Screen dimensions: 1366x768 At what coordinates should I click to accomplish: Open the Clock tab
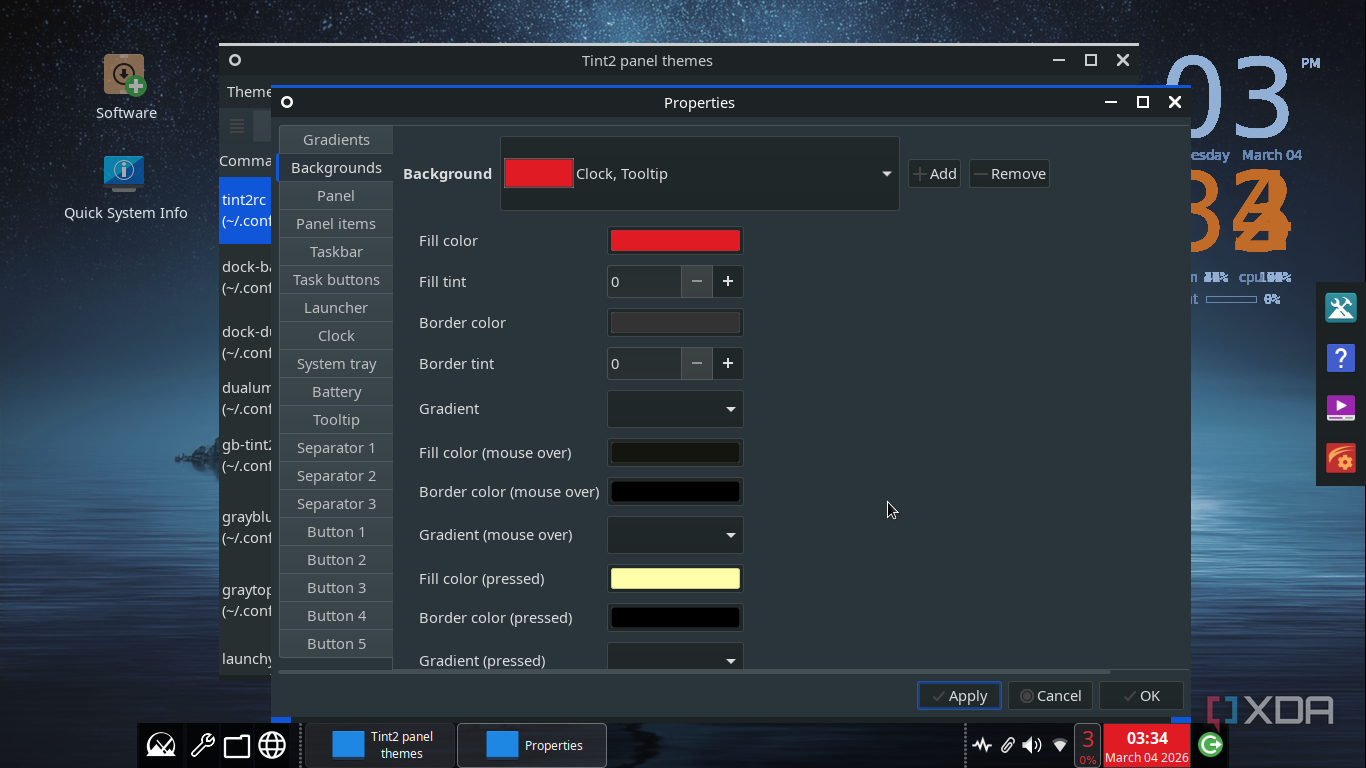point(336,336)
